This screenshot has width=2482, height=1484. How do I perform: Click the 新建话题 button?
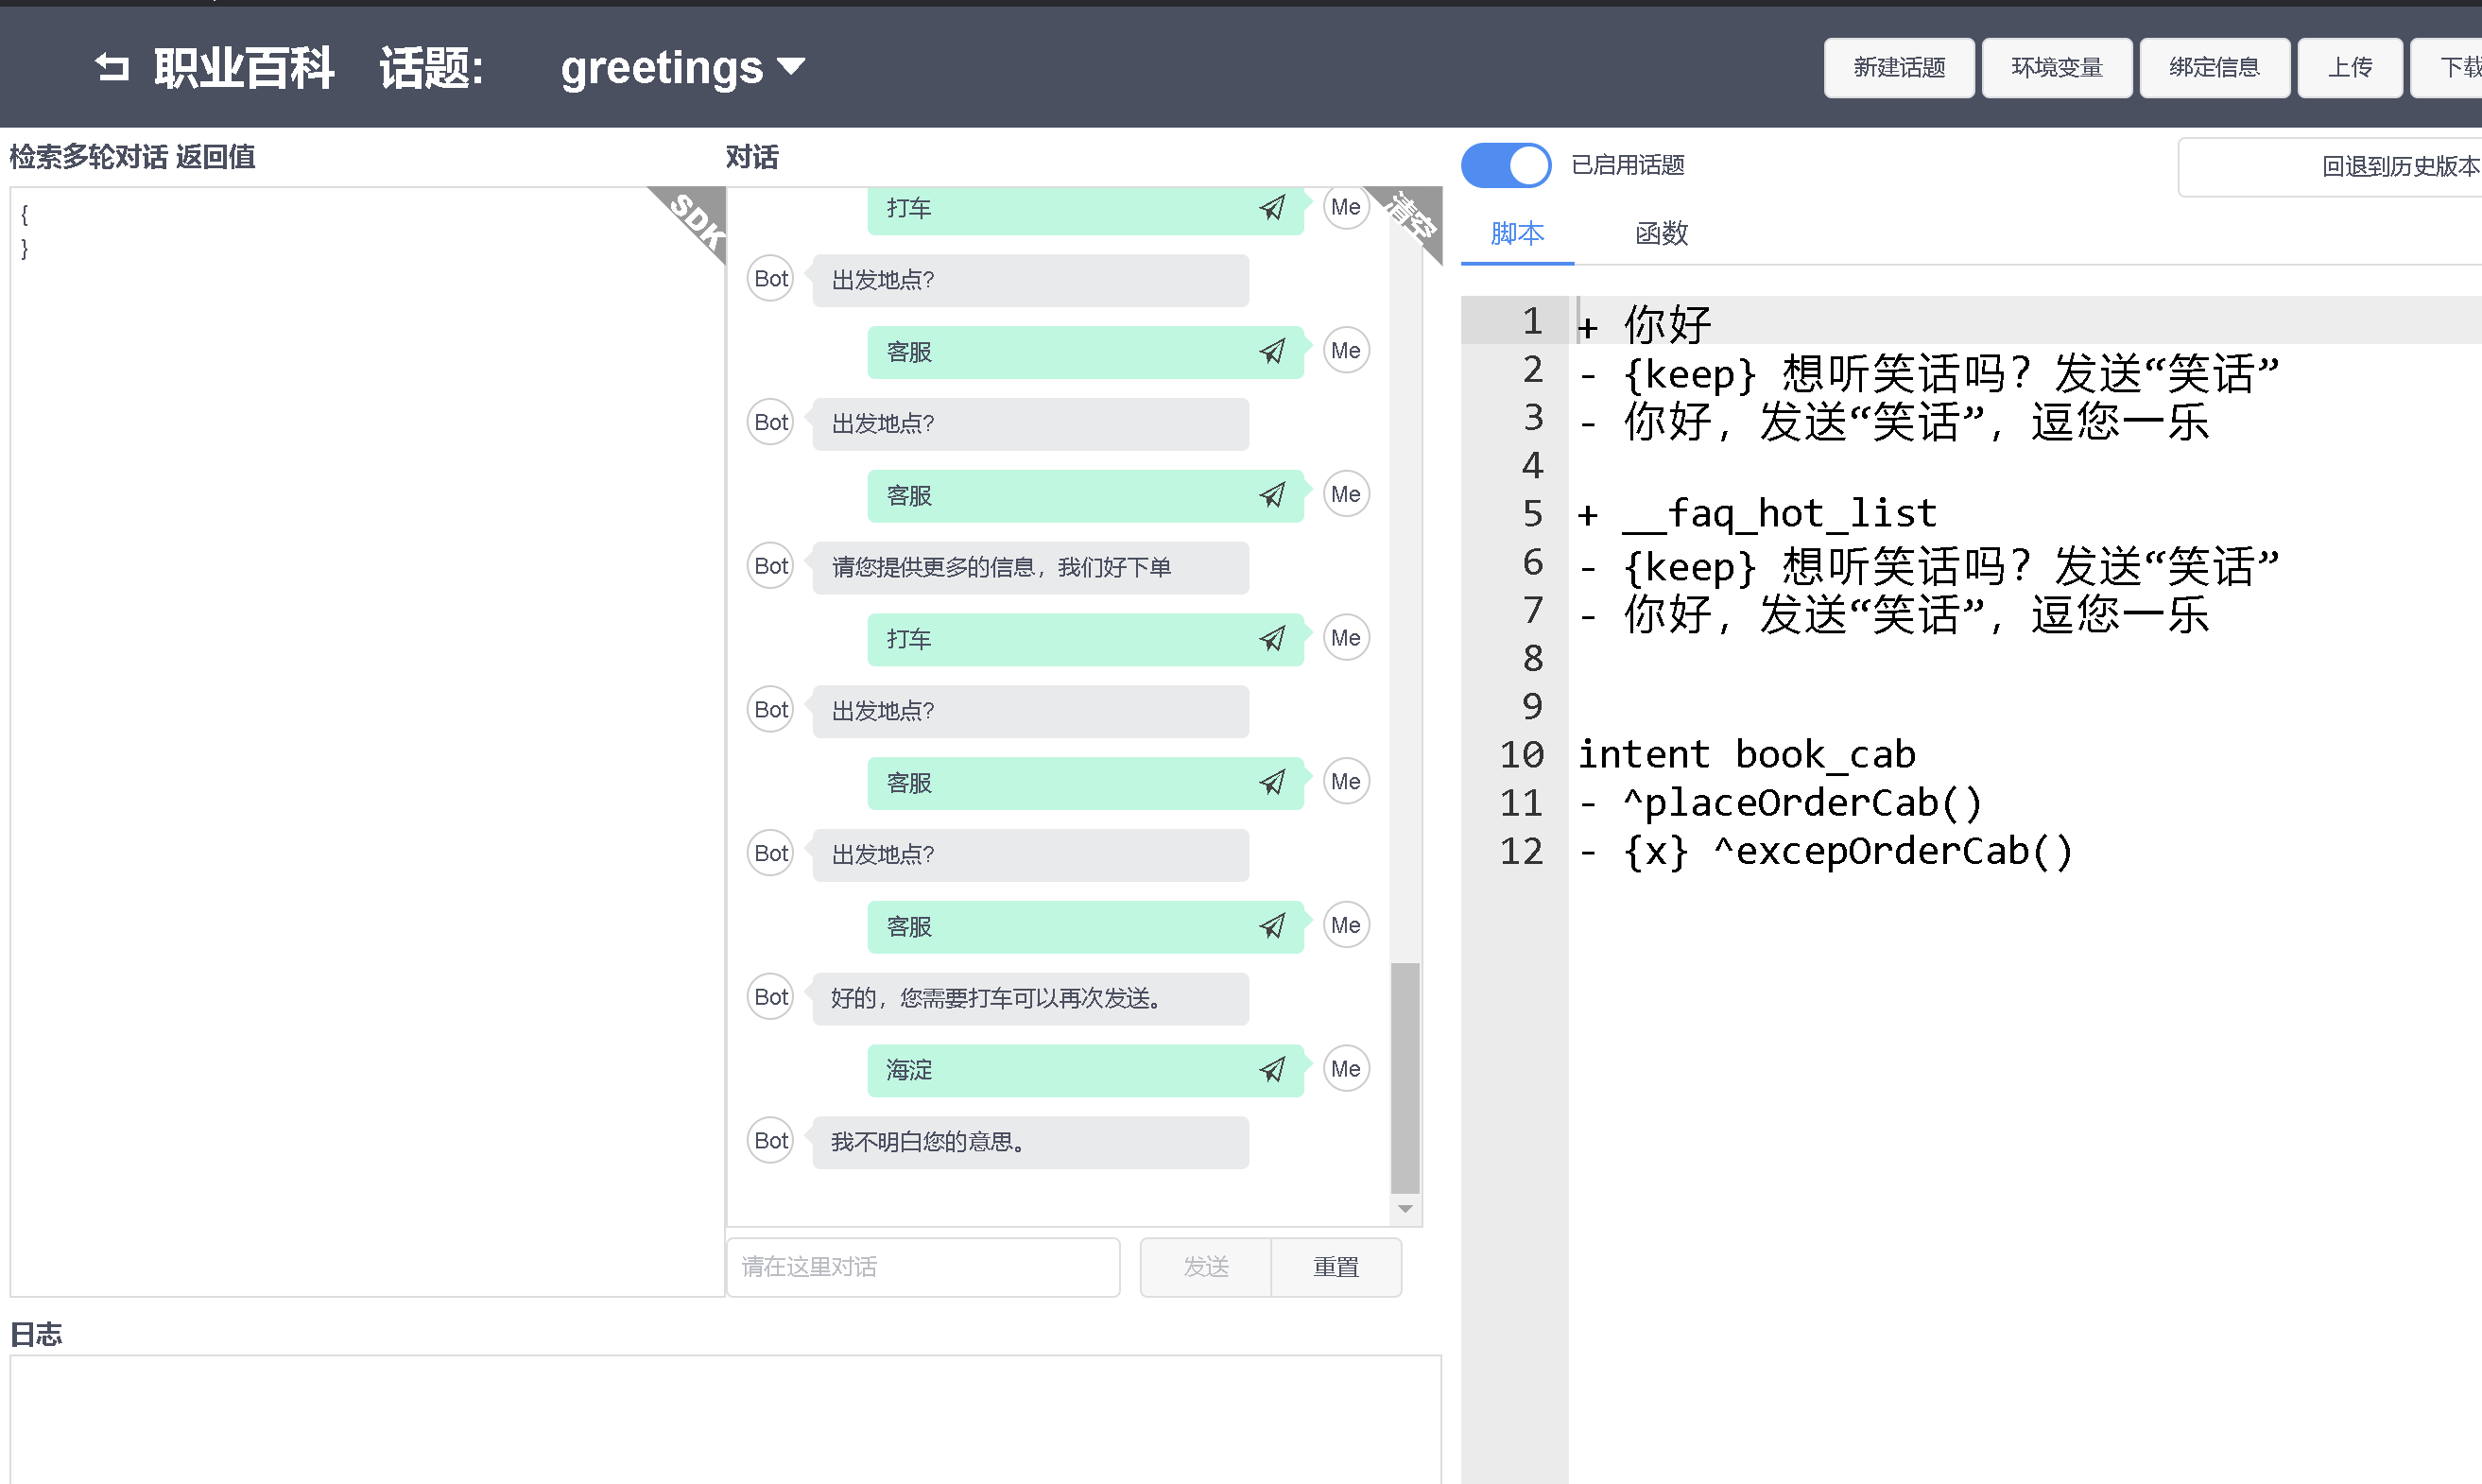[x=1898, y=68]
